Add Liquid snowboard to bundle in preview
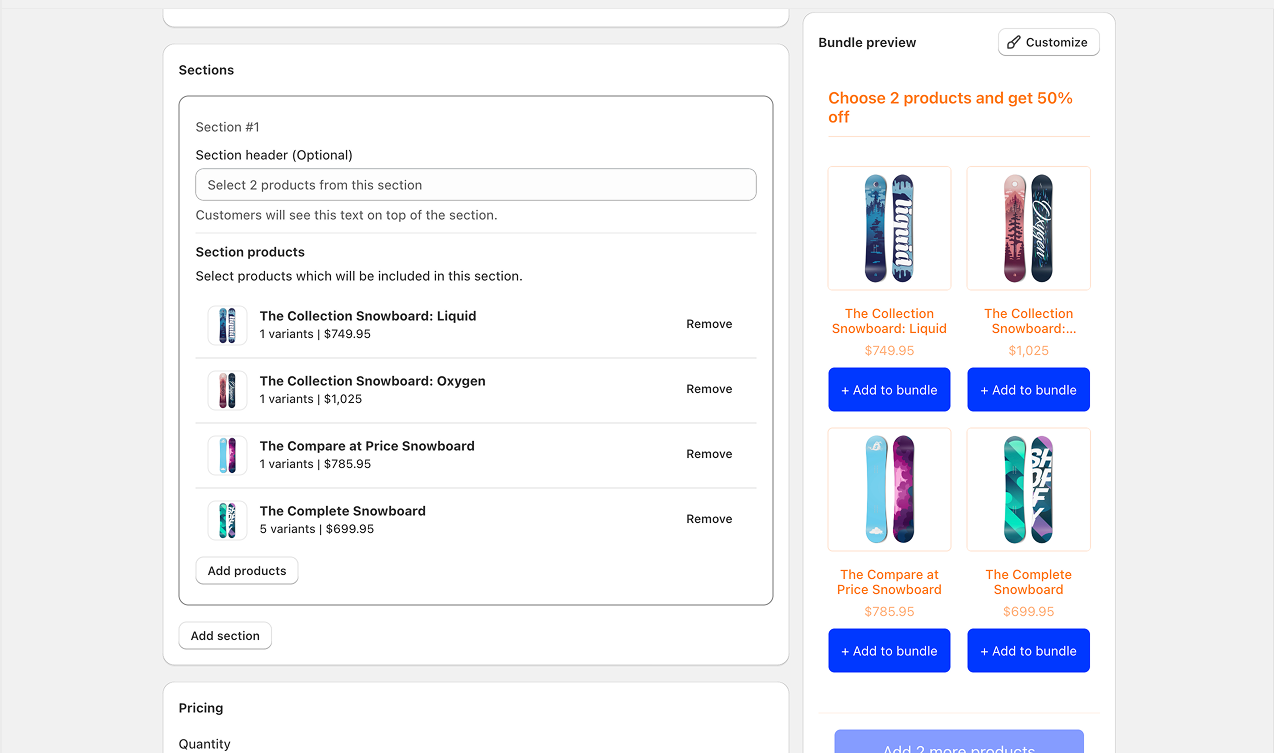The width and height of the screenshot is (1274, 753). click(x=889, y=390)
